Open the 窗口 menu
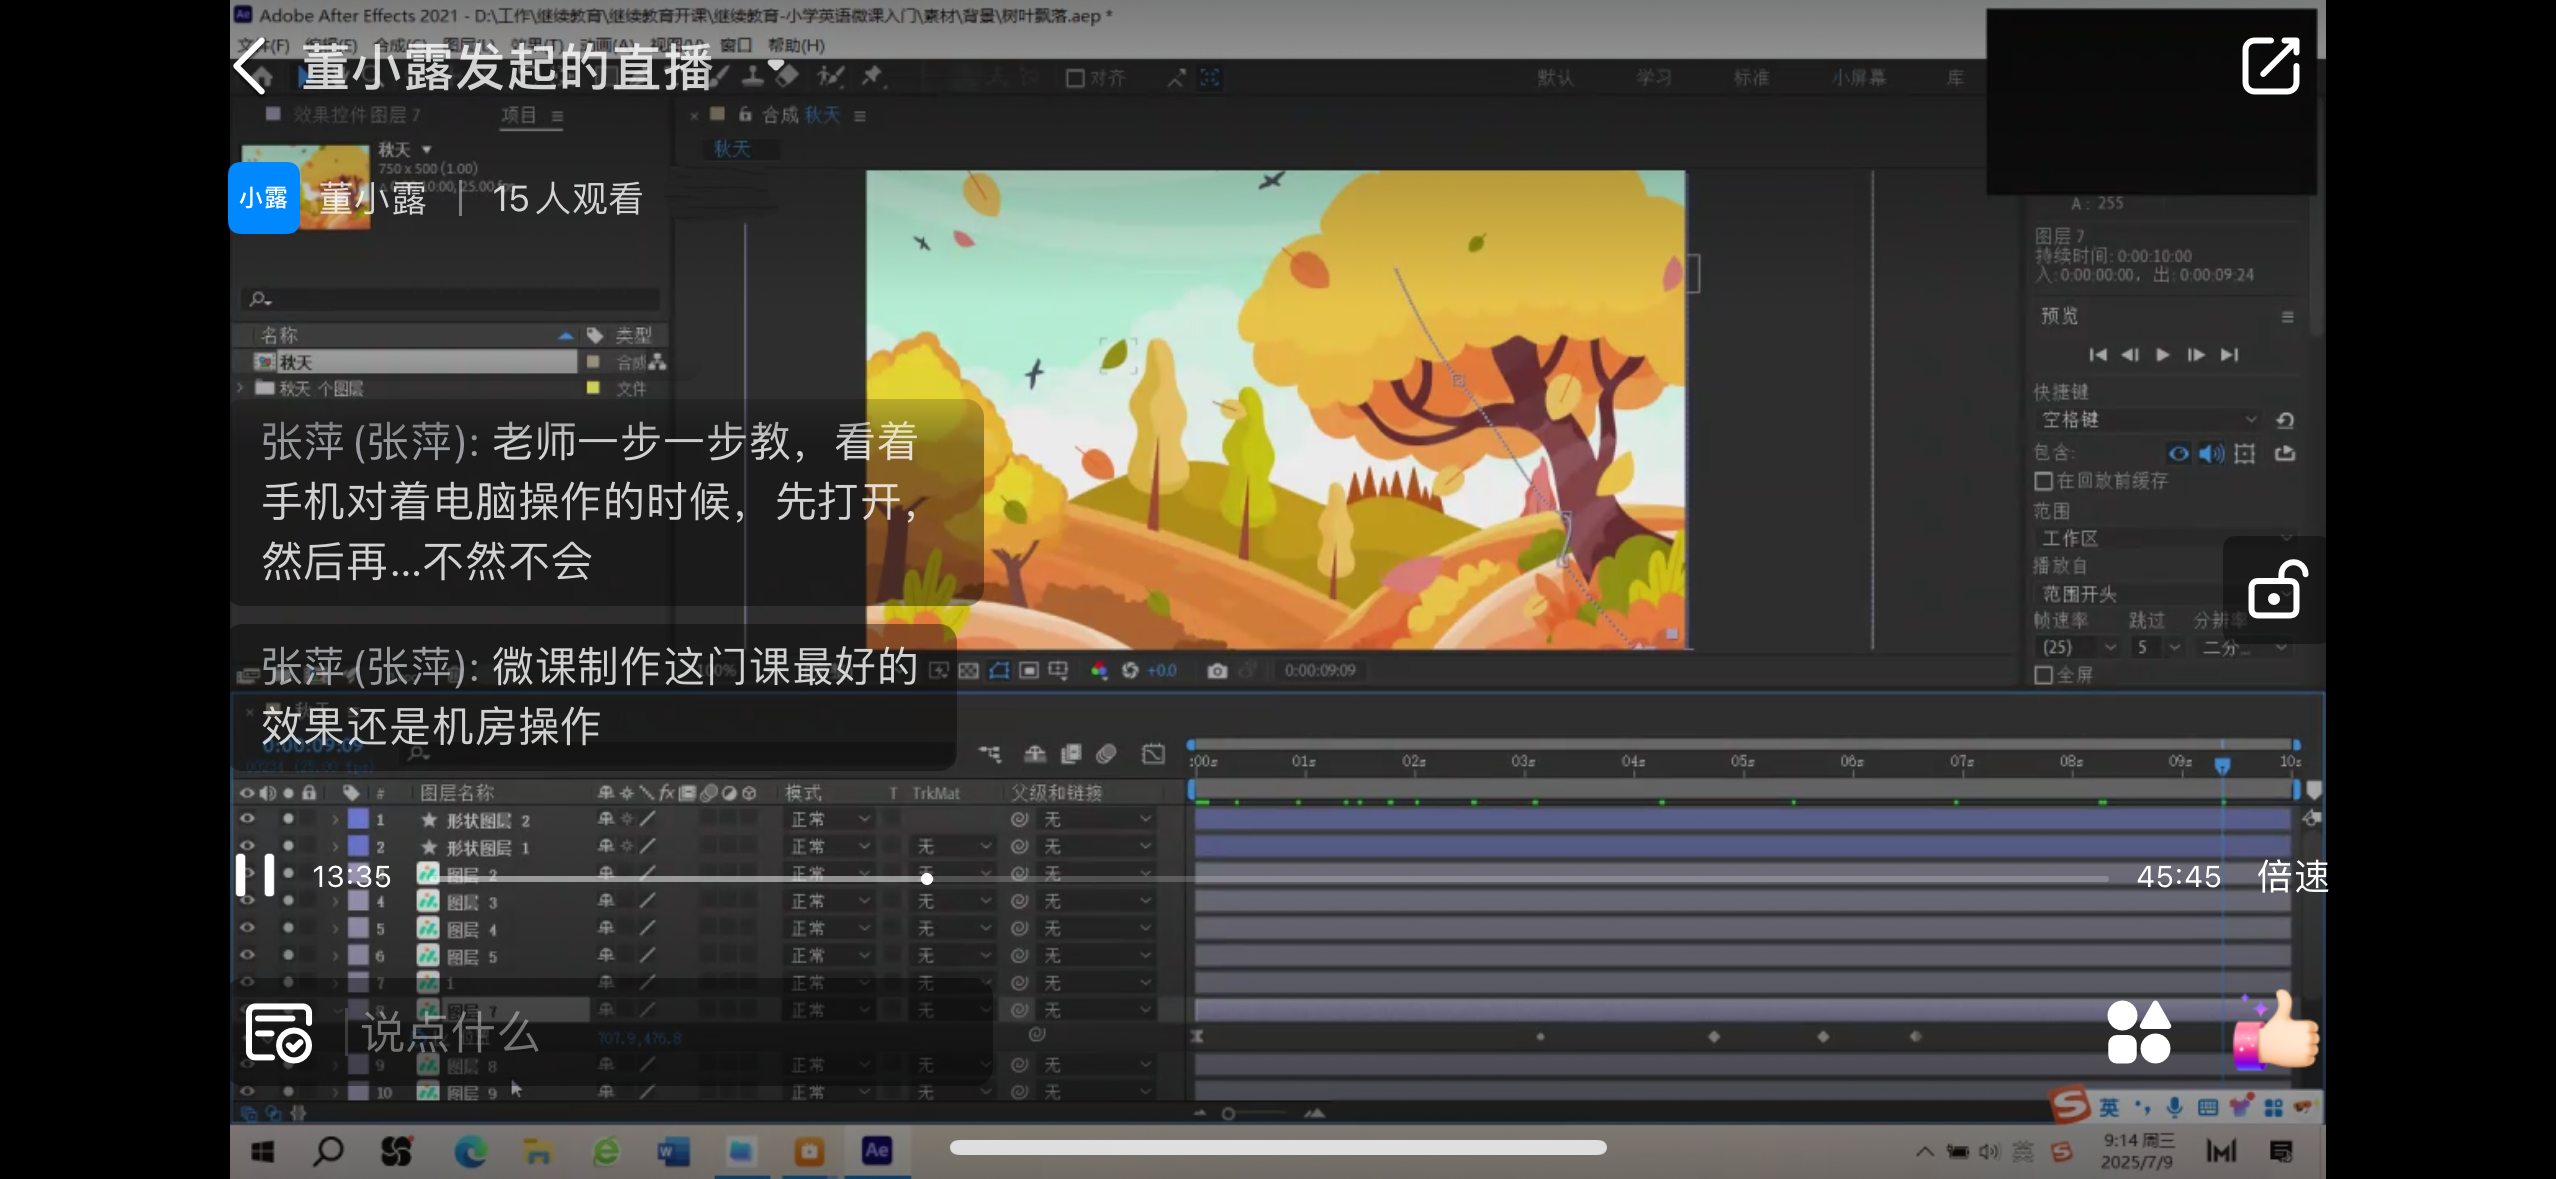The height and width of the screenshot is (1179, 2556). [x=736, y=45]
